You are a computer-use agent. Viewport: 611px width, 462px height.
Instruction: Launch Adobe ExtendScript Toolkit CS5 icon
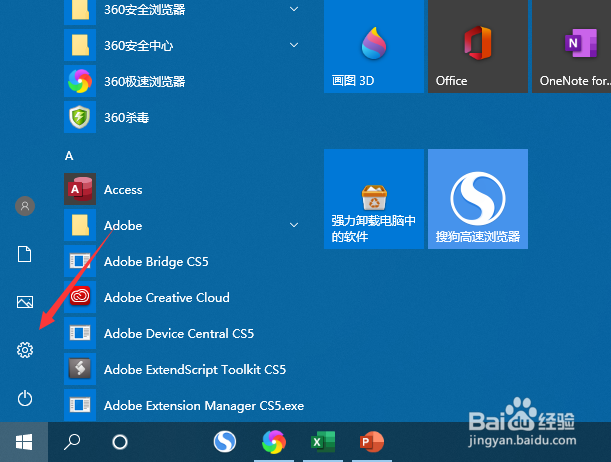tap(80, 369)
